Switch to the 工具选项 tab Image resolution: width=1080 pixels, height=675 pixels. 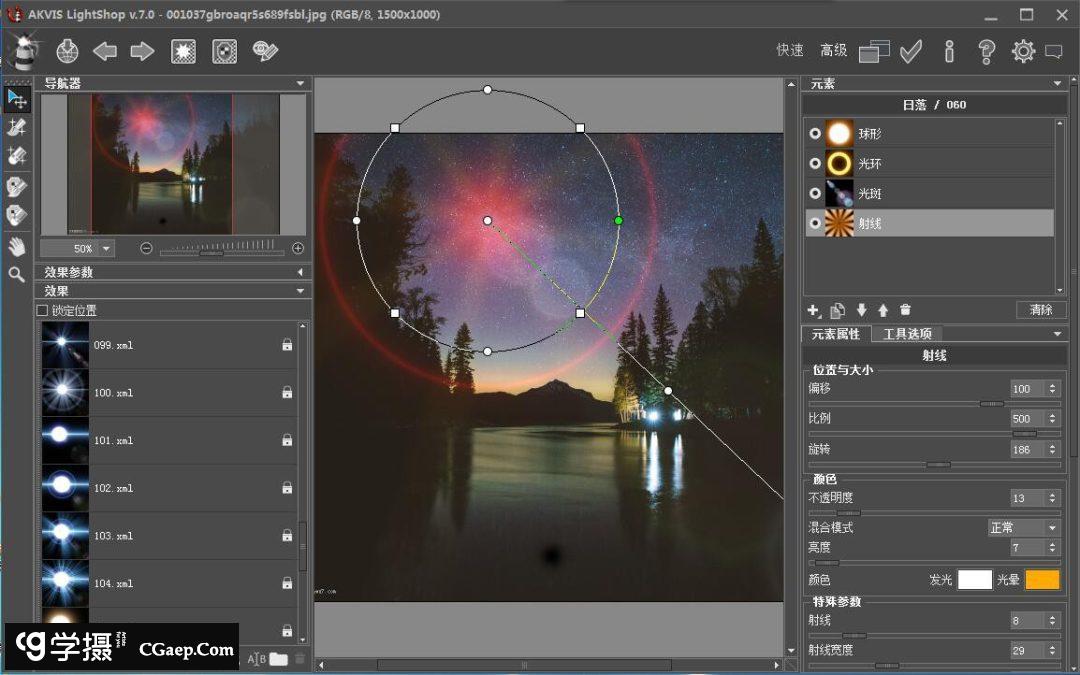click(907, 334)
